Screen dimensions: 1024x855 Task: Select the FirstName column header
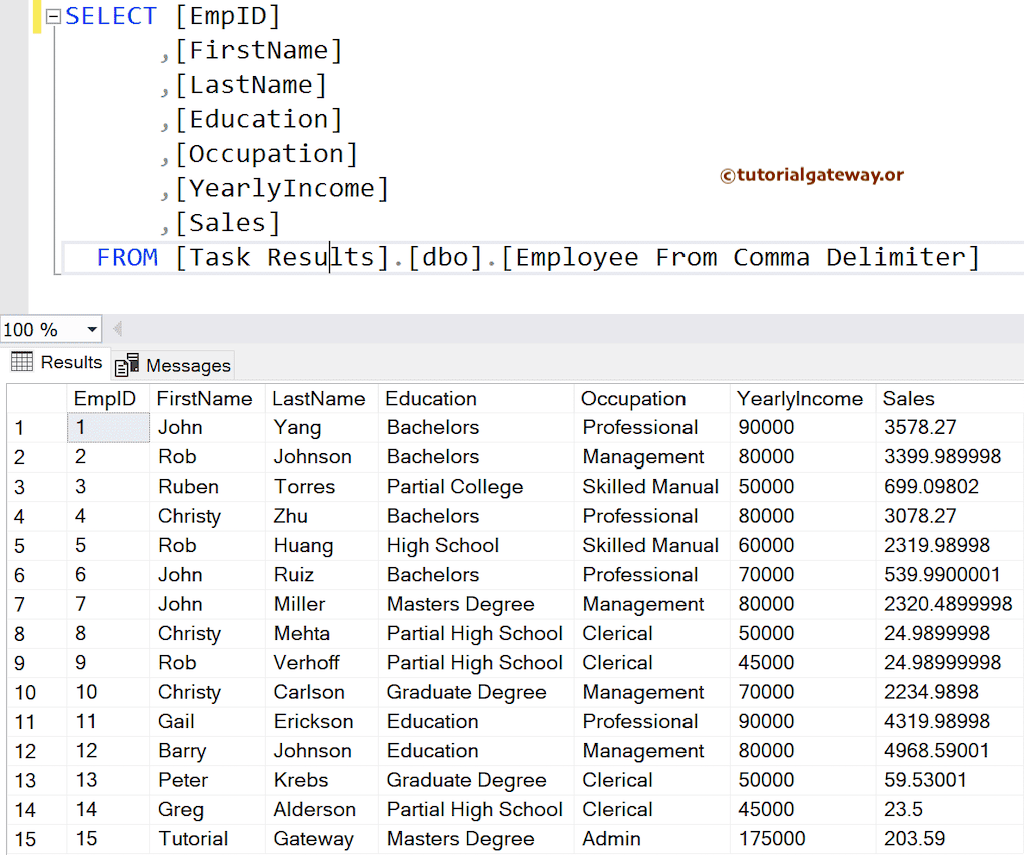(x=207, y=398)
